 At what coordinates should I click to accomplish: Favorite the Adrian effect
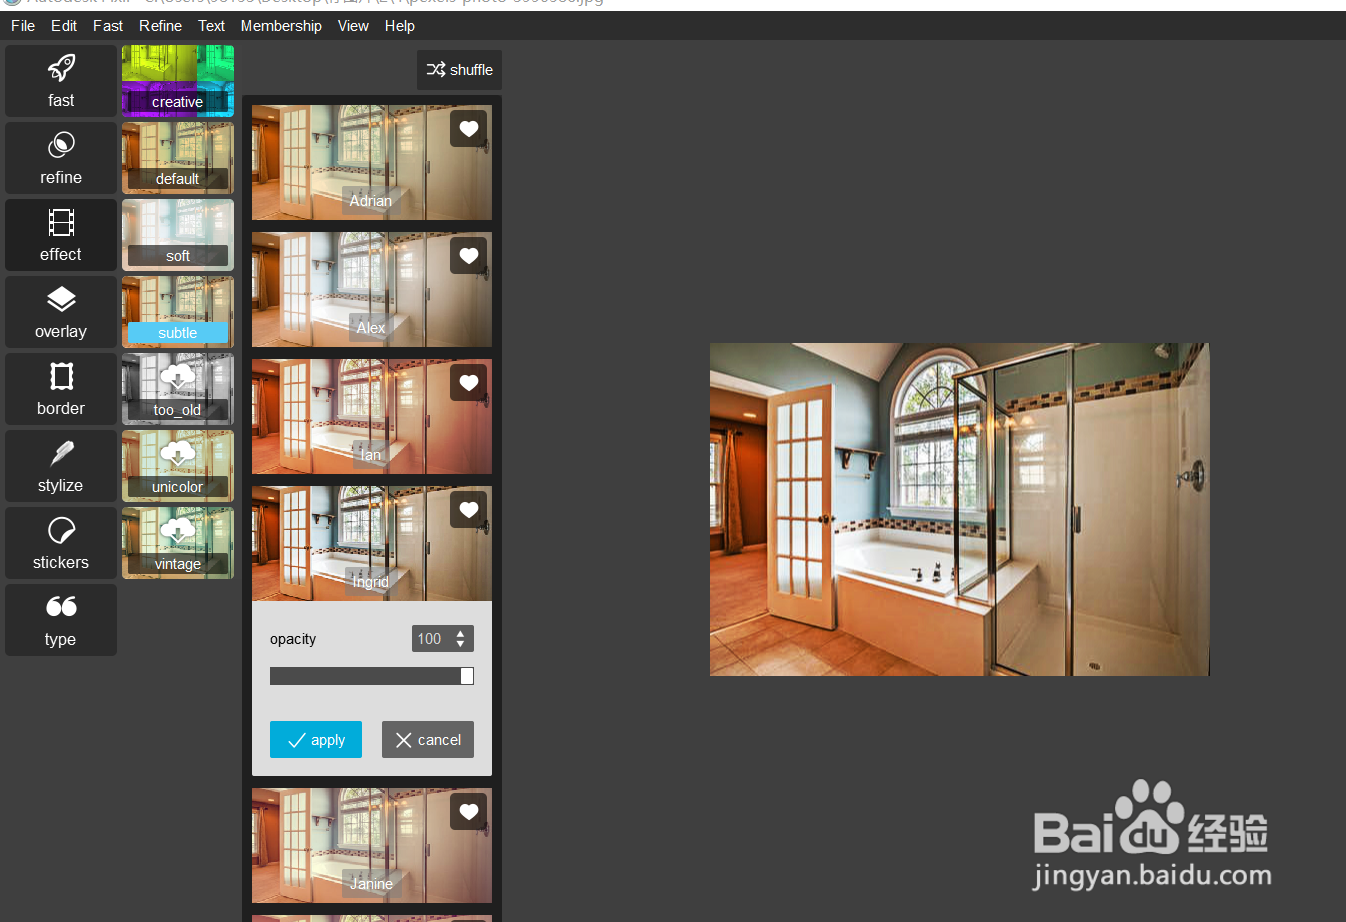point(469,129)
